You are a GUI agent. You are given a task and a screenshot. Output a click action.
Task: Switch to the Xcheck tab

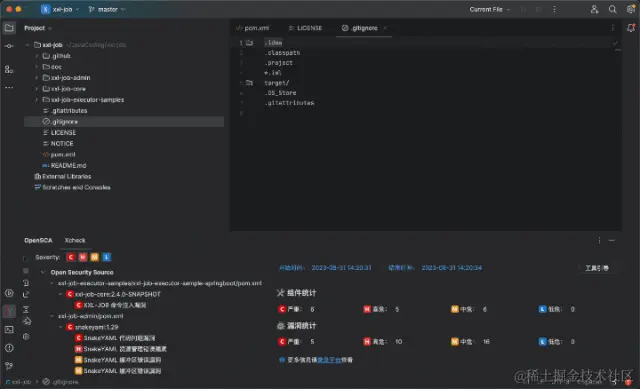pos(75,240)
